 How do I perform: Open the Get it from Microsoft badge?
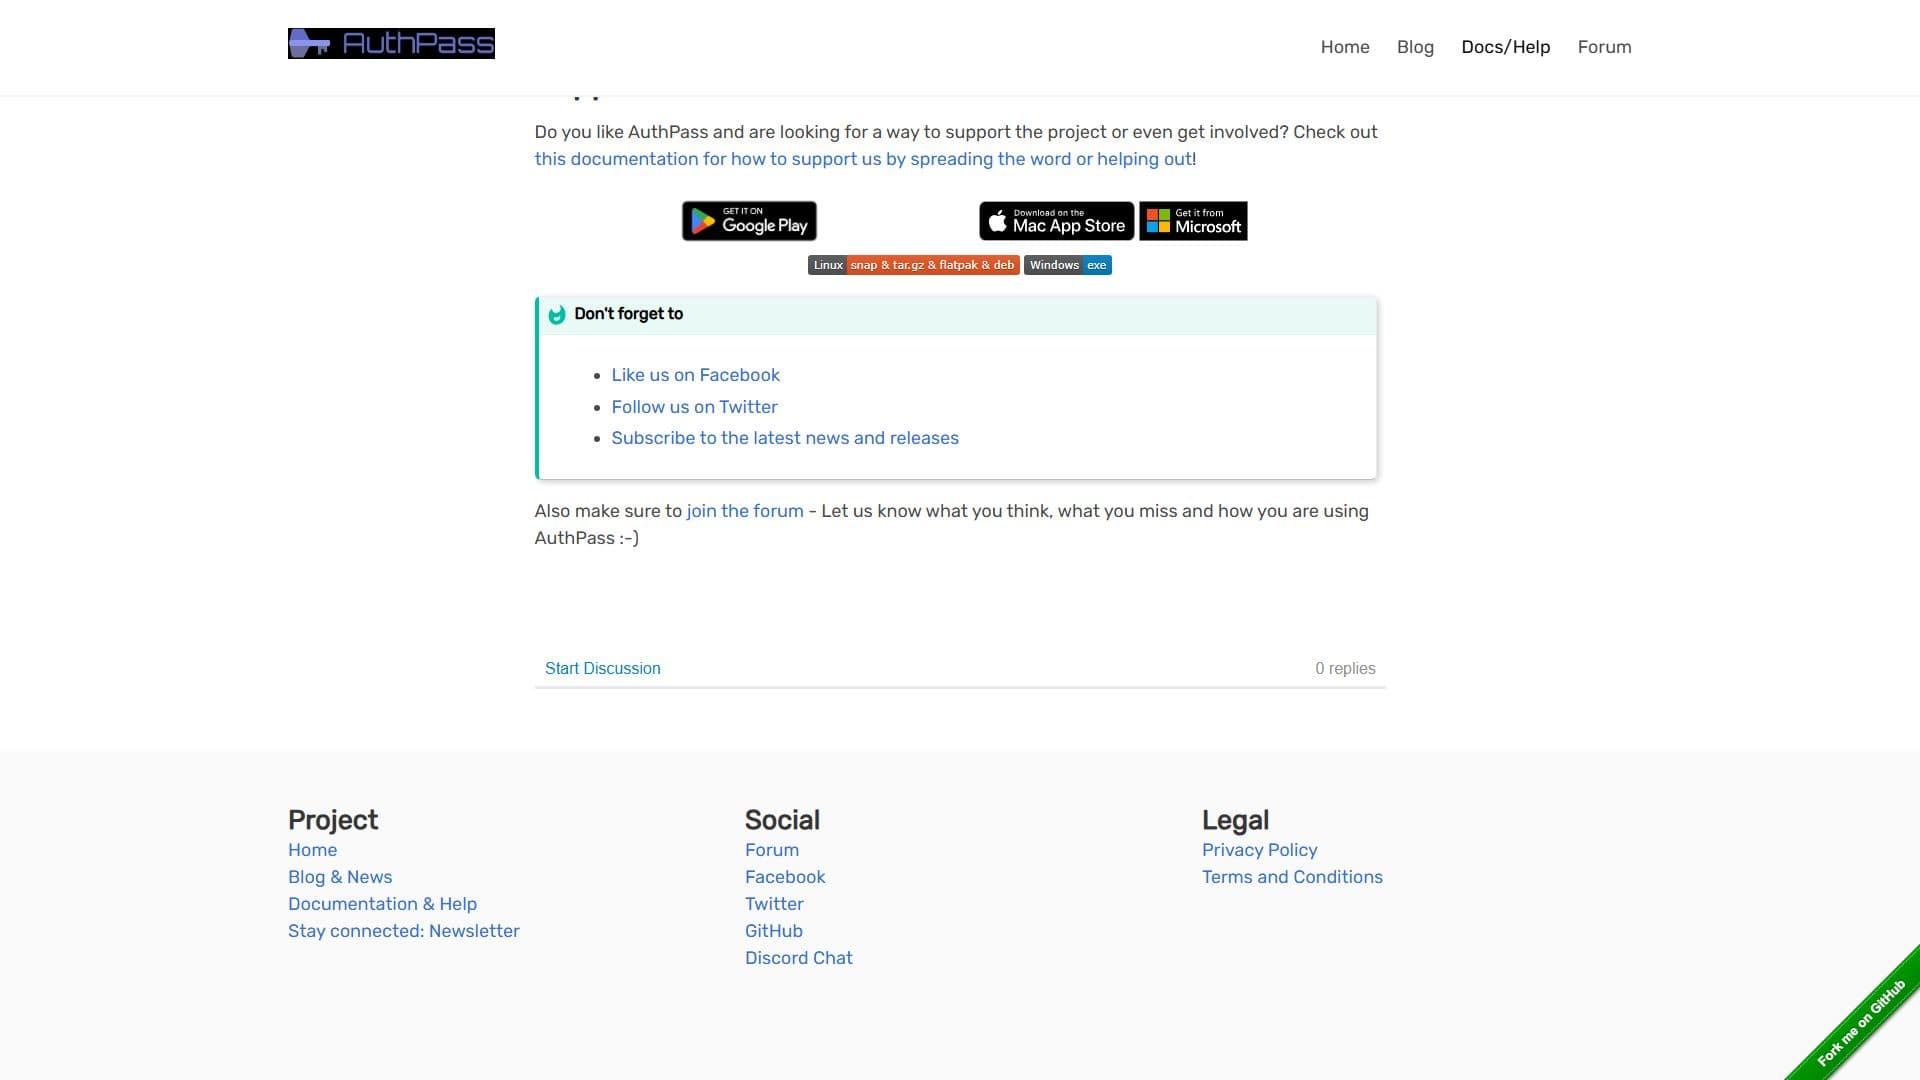[x=1193, y=221]
